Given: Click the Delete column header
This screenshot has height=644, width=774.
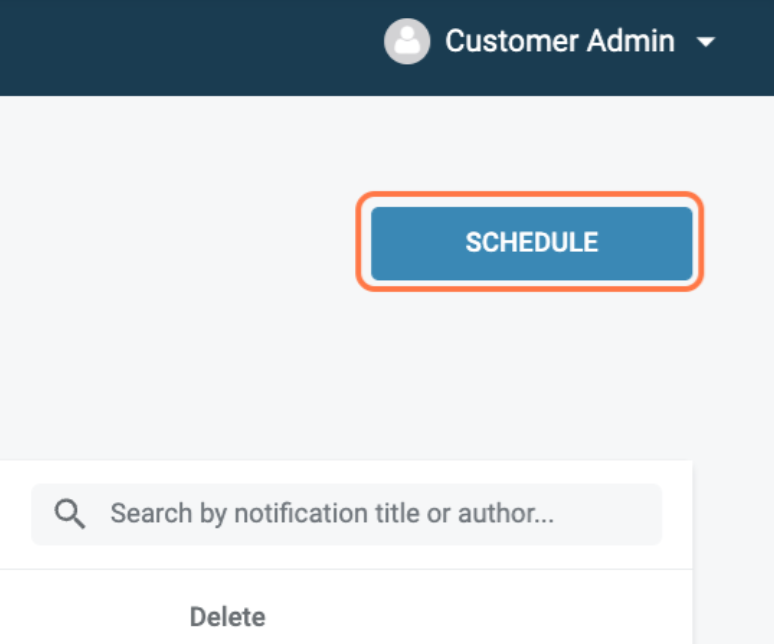Looking at the screenshot, I should pos(228,616).
